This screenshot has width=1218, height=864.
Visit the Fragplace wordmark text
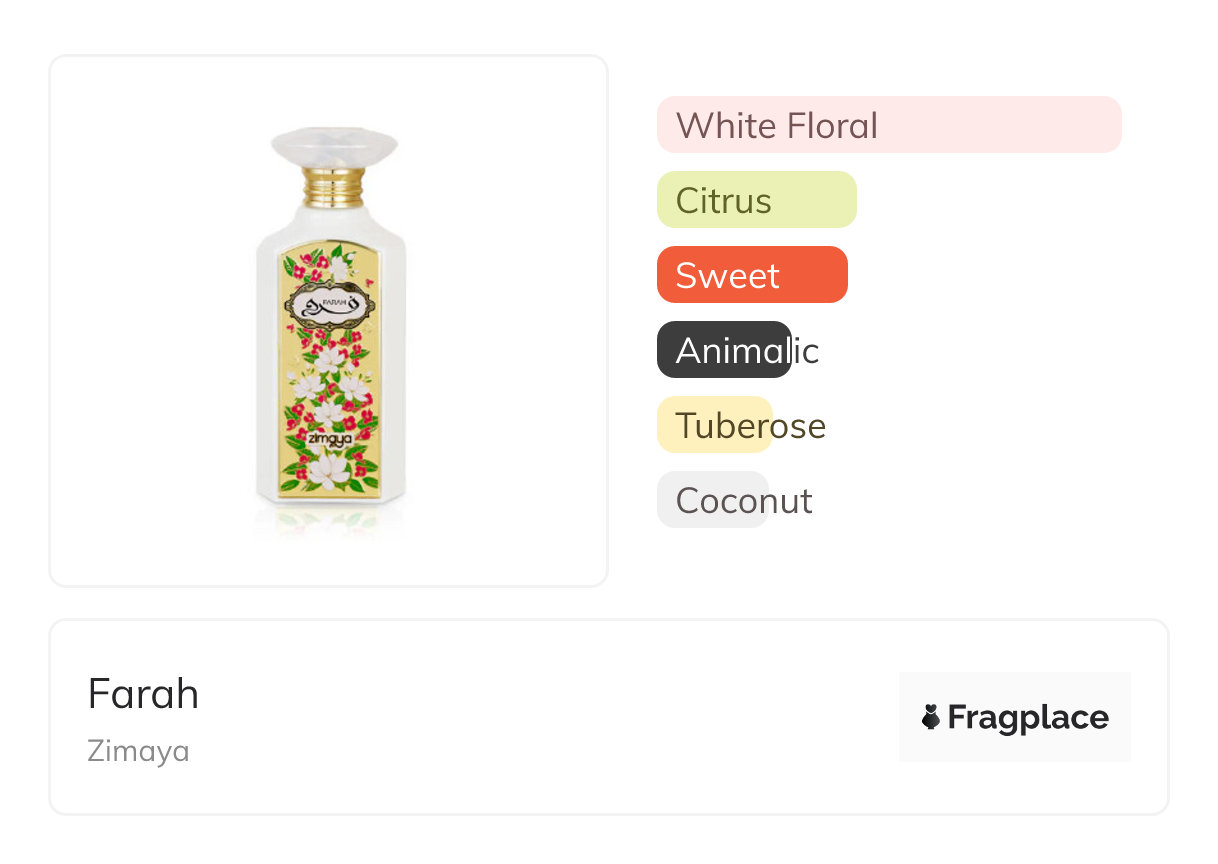click(x=1028, y=717)
